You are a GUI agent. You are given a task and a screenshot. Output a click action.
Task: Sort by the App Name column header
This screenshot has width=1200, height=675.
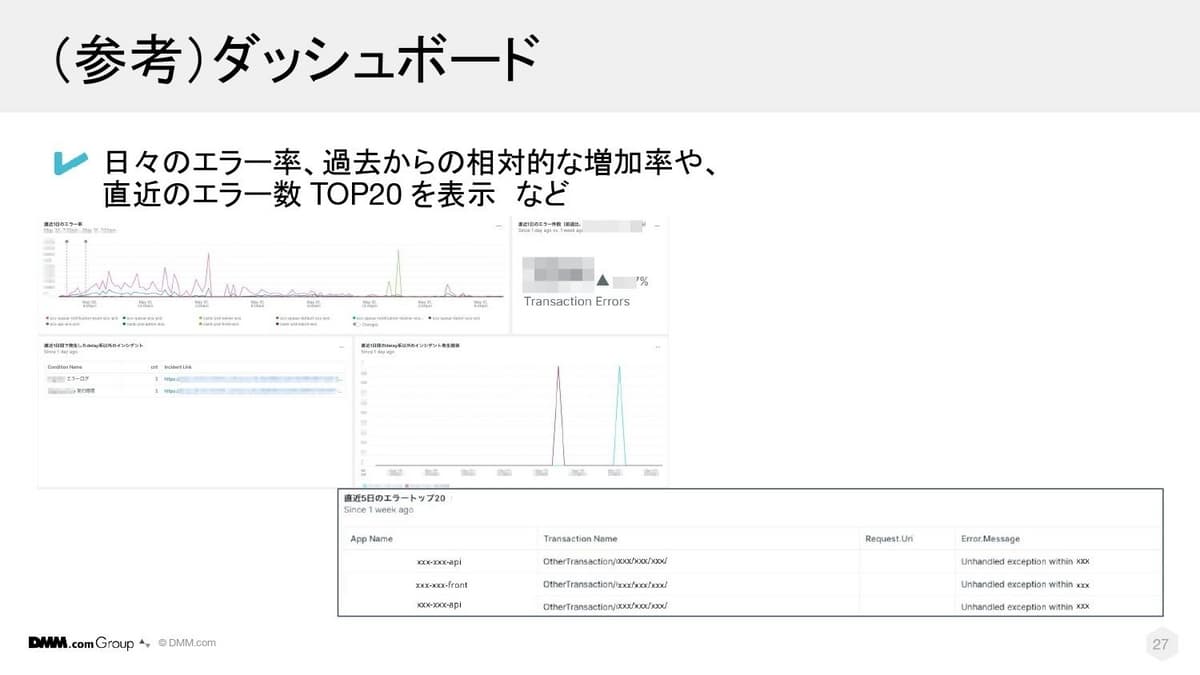(x=372, y=539)
